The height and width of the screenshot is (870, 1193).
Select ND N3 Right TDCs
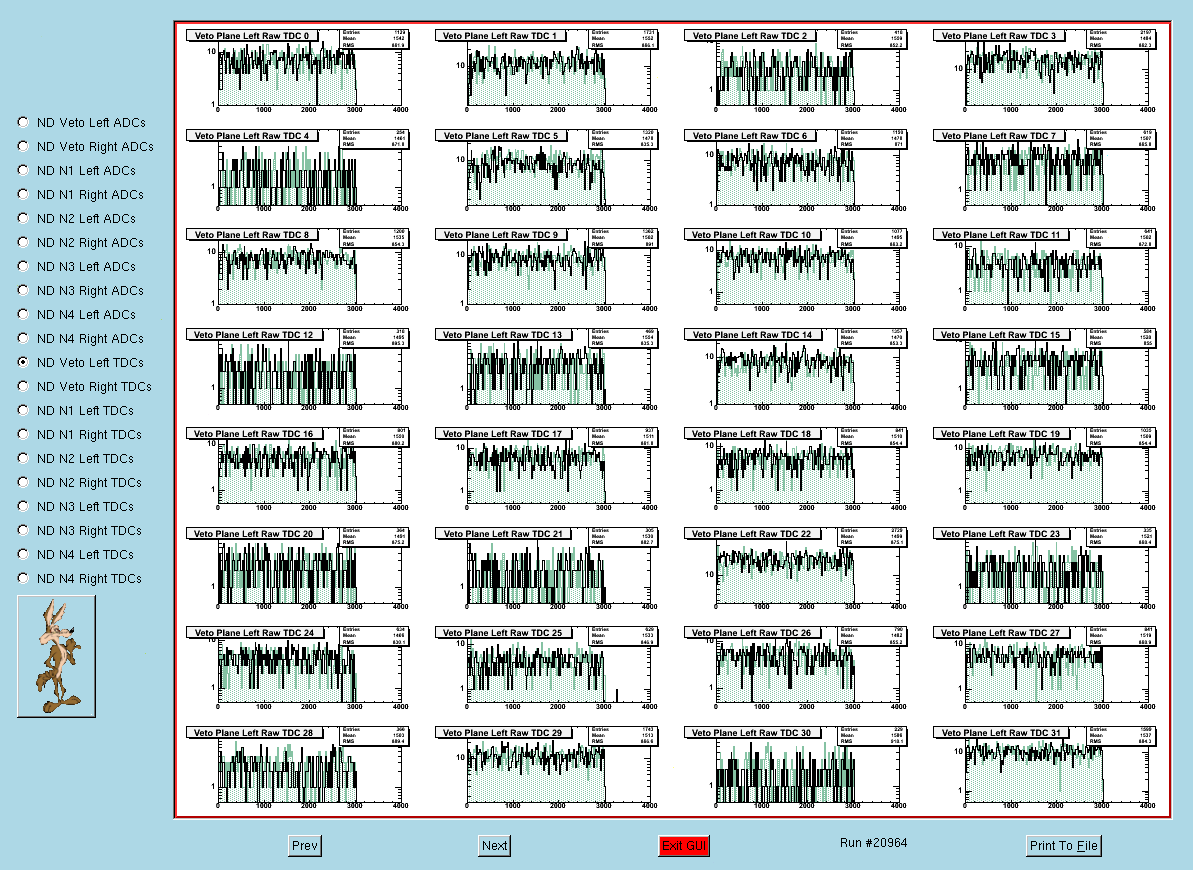coord(24,530)
